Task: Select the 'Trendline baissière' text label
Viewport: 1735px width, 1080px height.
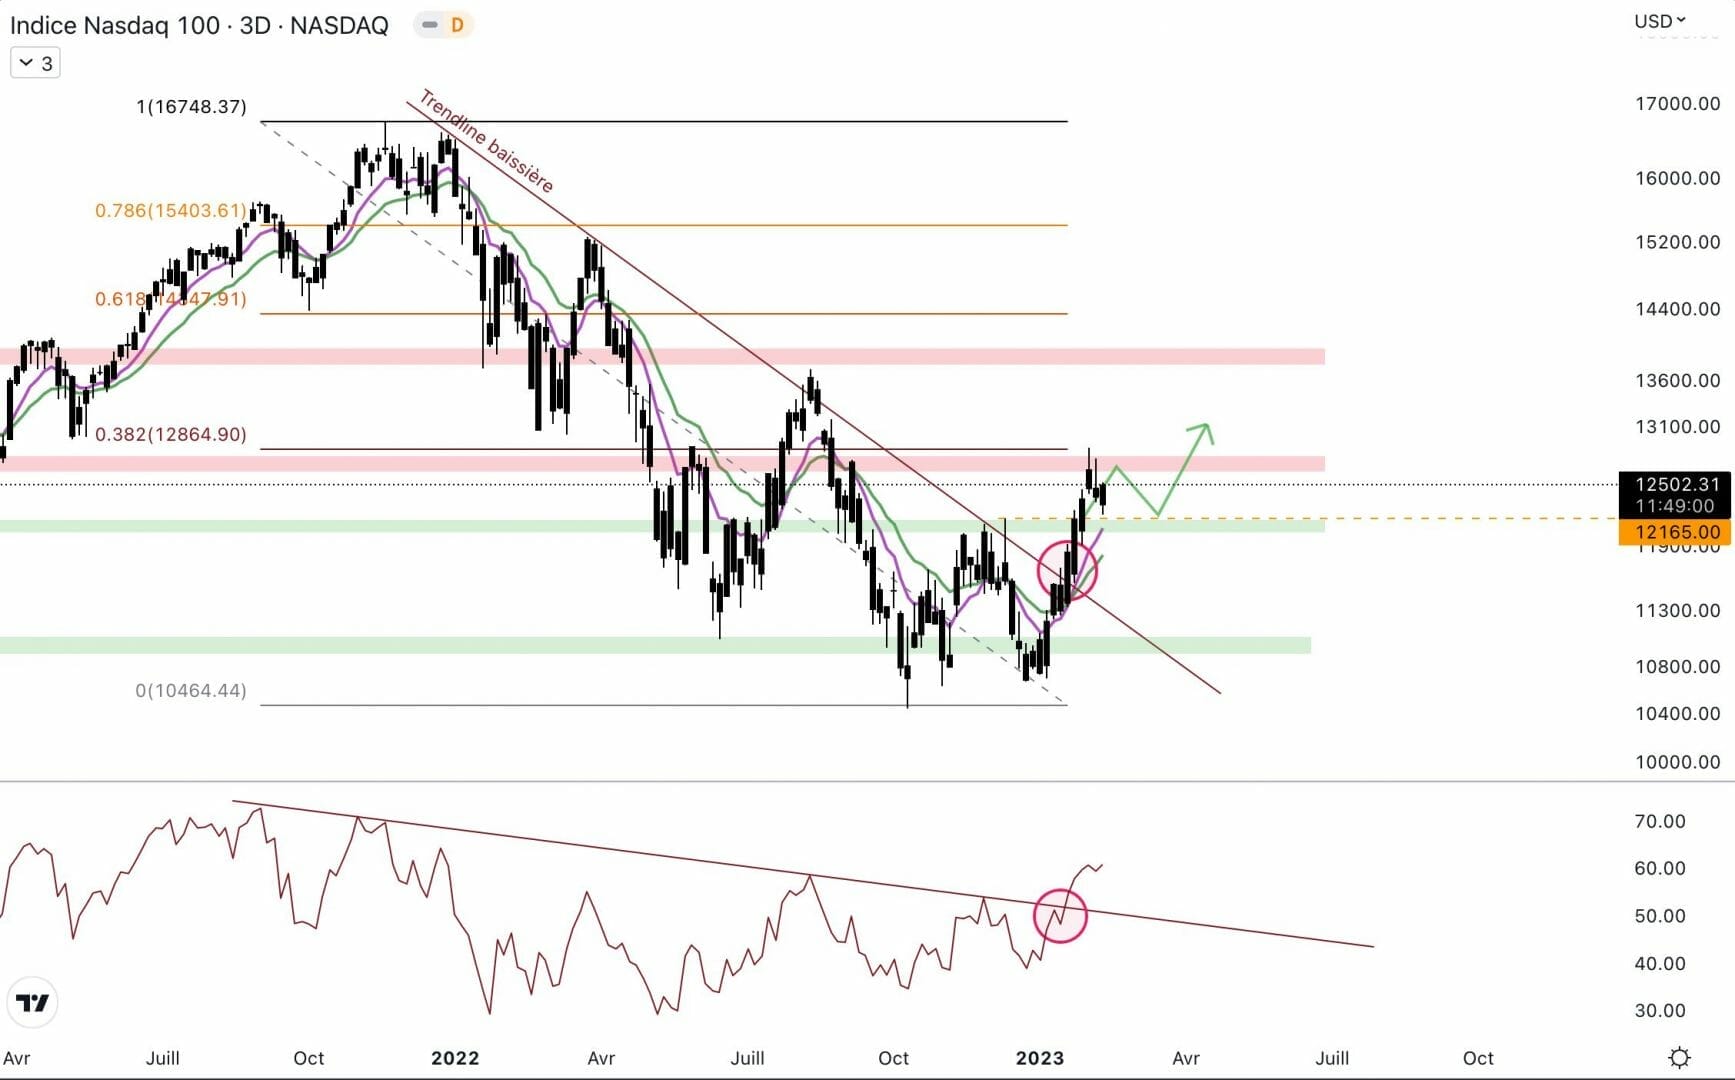Action: click(486, 141)
